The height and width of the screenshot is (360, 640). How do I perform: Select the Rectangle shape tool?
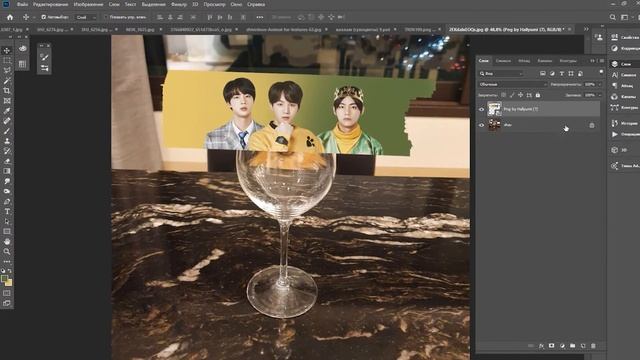[x=7, y=231]
